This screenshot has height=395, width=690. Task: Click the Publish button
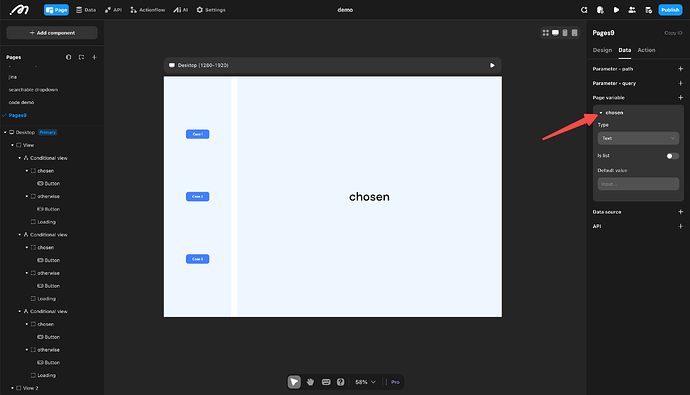pos(670,10)
